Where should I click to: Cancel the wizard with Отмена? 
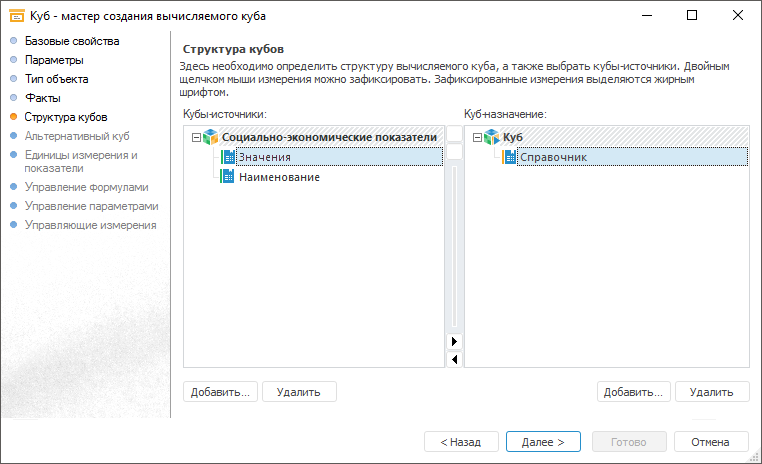pyautogui.click(x=711, y=441)
